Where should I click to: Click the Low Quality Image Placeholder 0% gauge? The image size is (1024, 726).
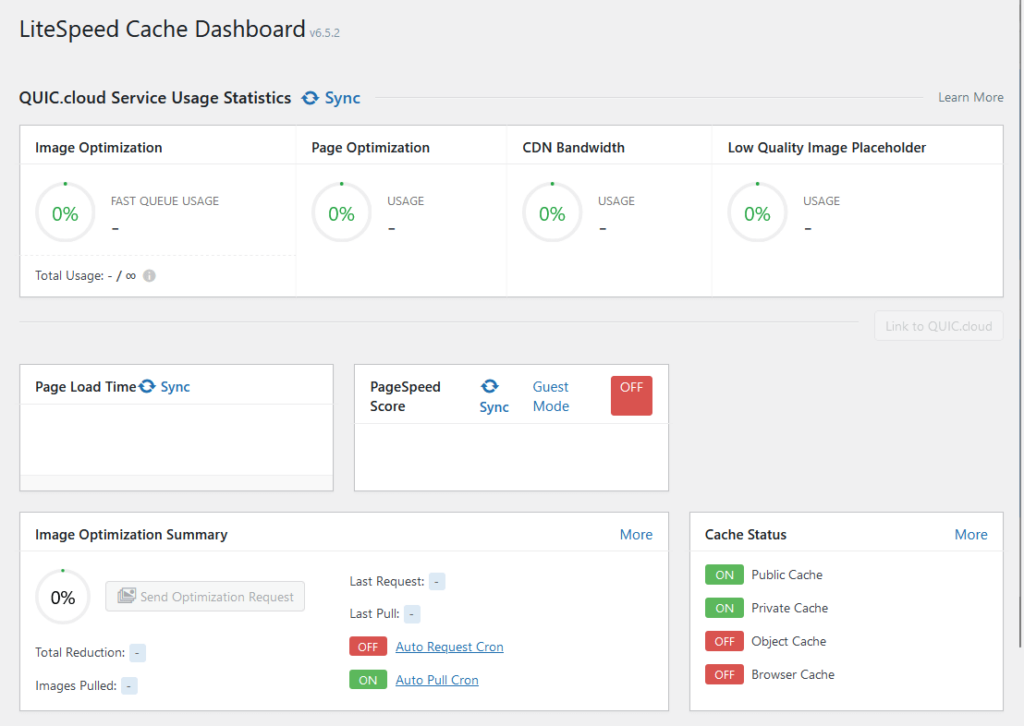(x=758, y=213)
